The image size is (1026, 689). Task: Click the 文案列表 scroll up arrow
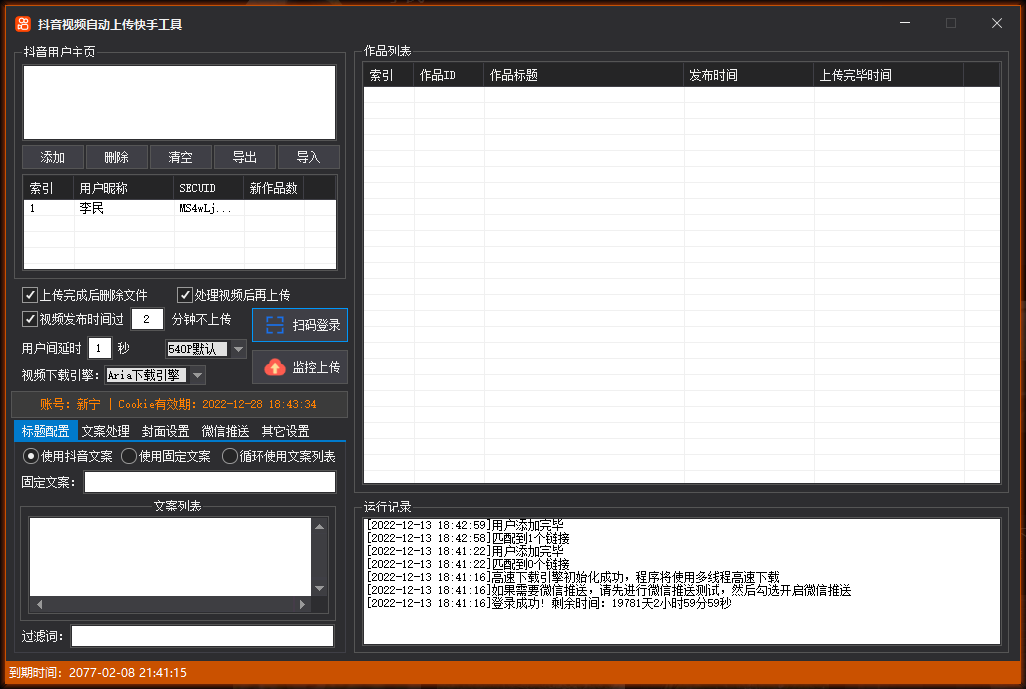click(x=319, y=527)
